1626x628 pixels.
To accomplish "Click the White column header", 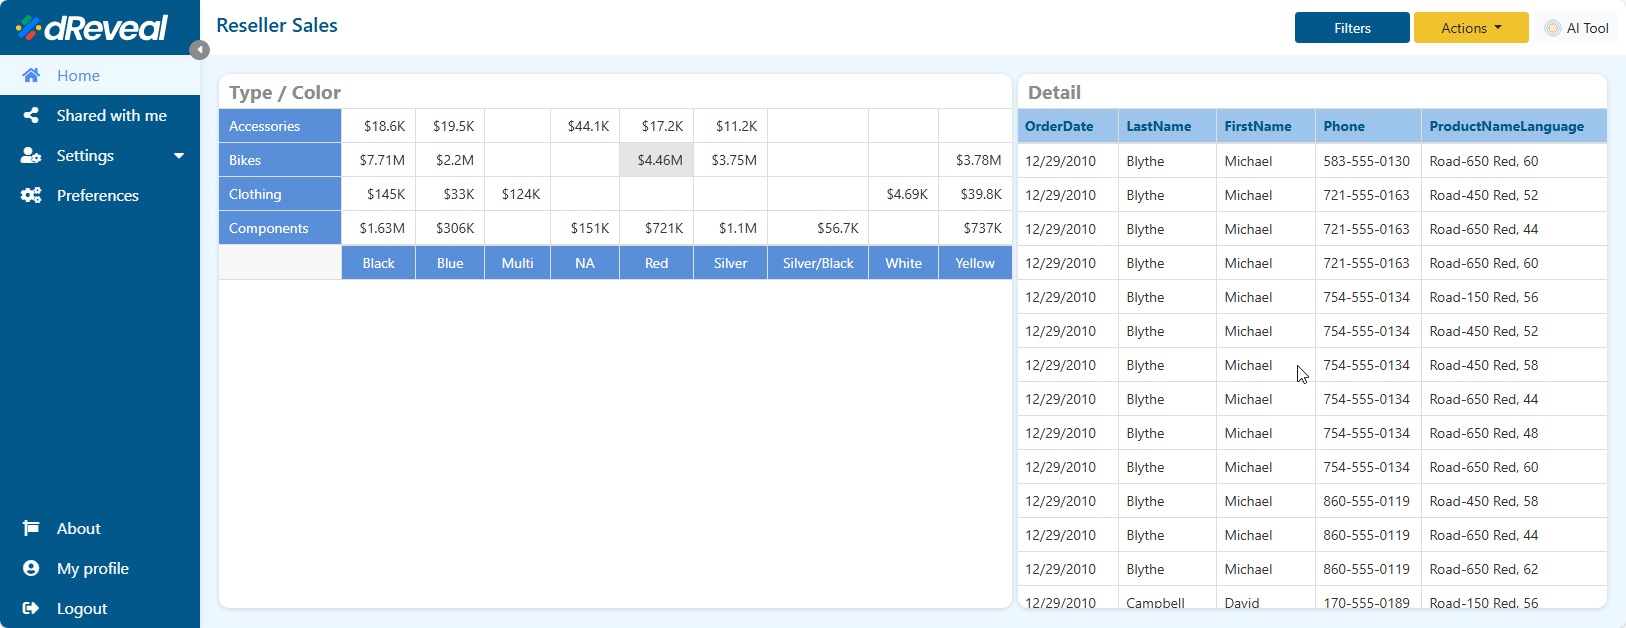I will coord(903,263).
